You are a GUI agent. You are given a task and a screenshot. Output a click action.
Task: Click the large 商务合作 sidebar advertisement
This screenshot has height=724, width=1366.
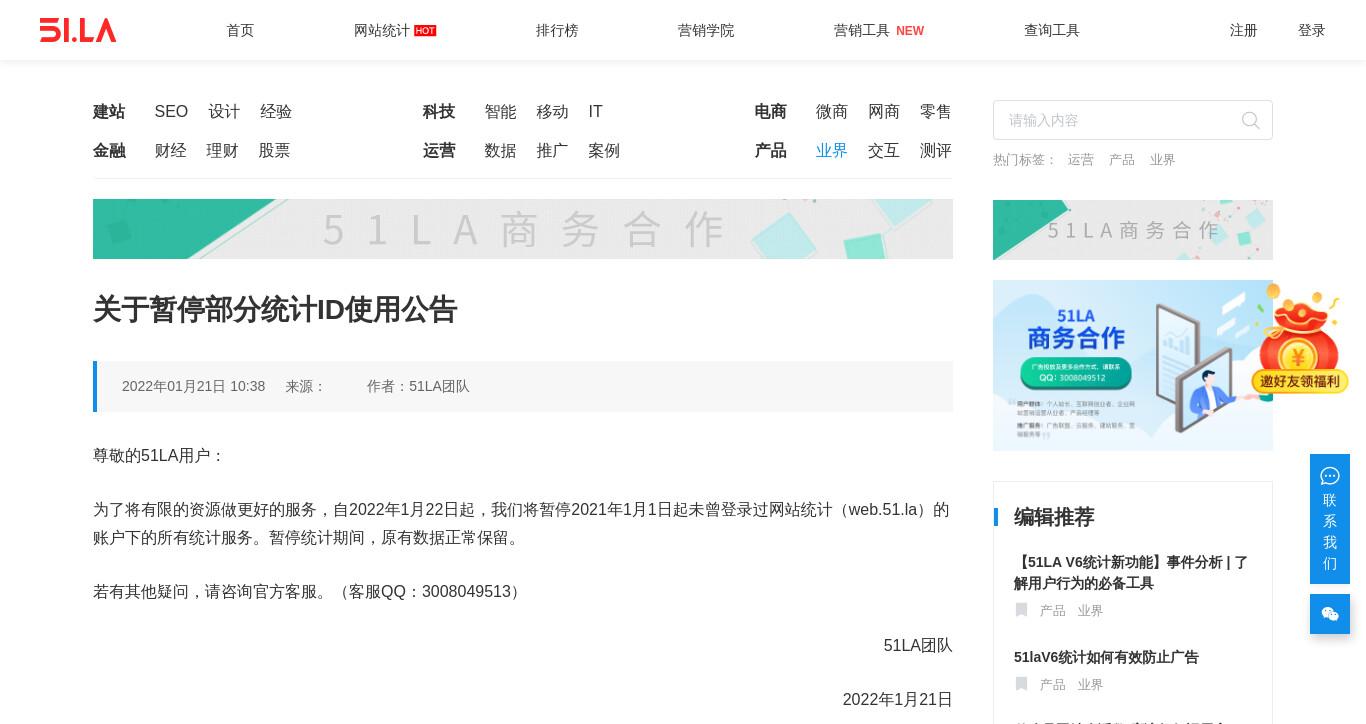pyautogui.click(x=1133, y=365)
